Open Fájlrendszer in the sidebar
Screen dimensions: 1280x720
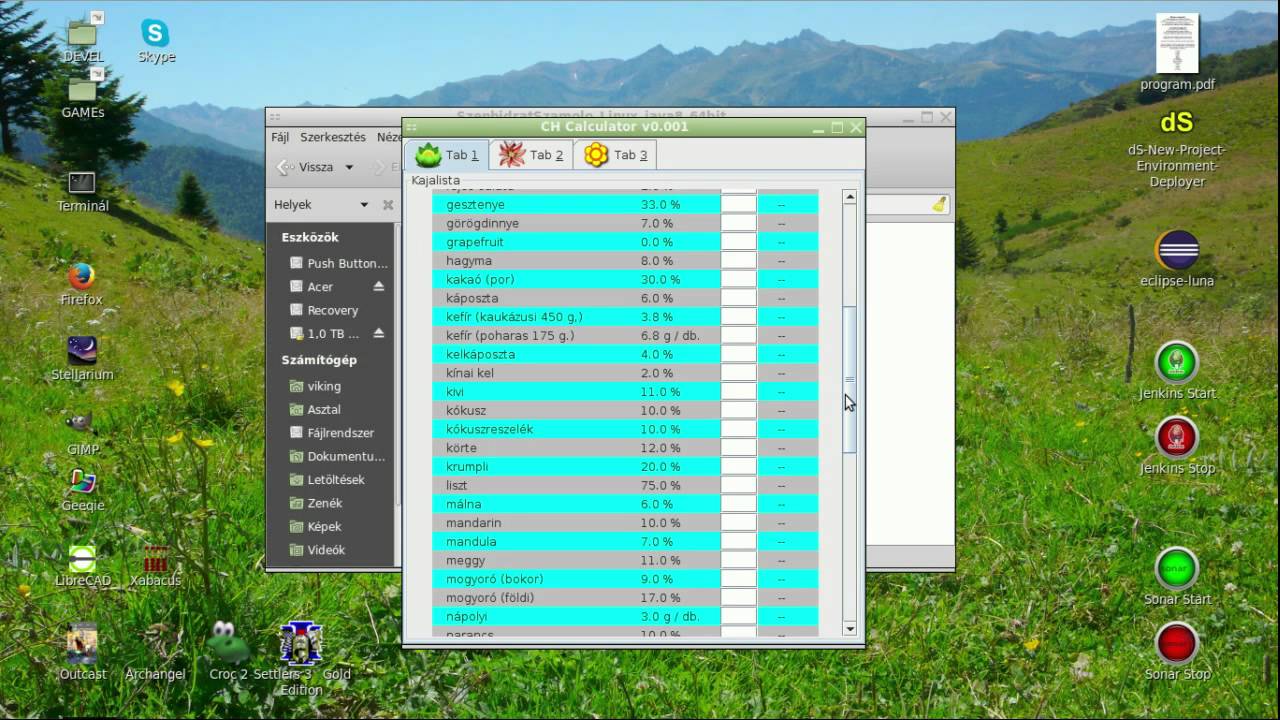coord(331,433)
